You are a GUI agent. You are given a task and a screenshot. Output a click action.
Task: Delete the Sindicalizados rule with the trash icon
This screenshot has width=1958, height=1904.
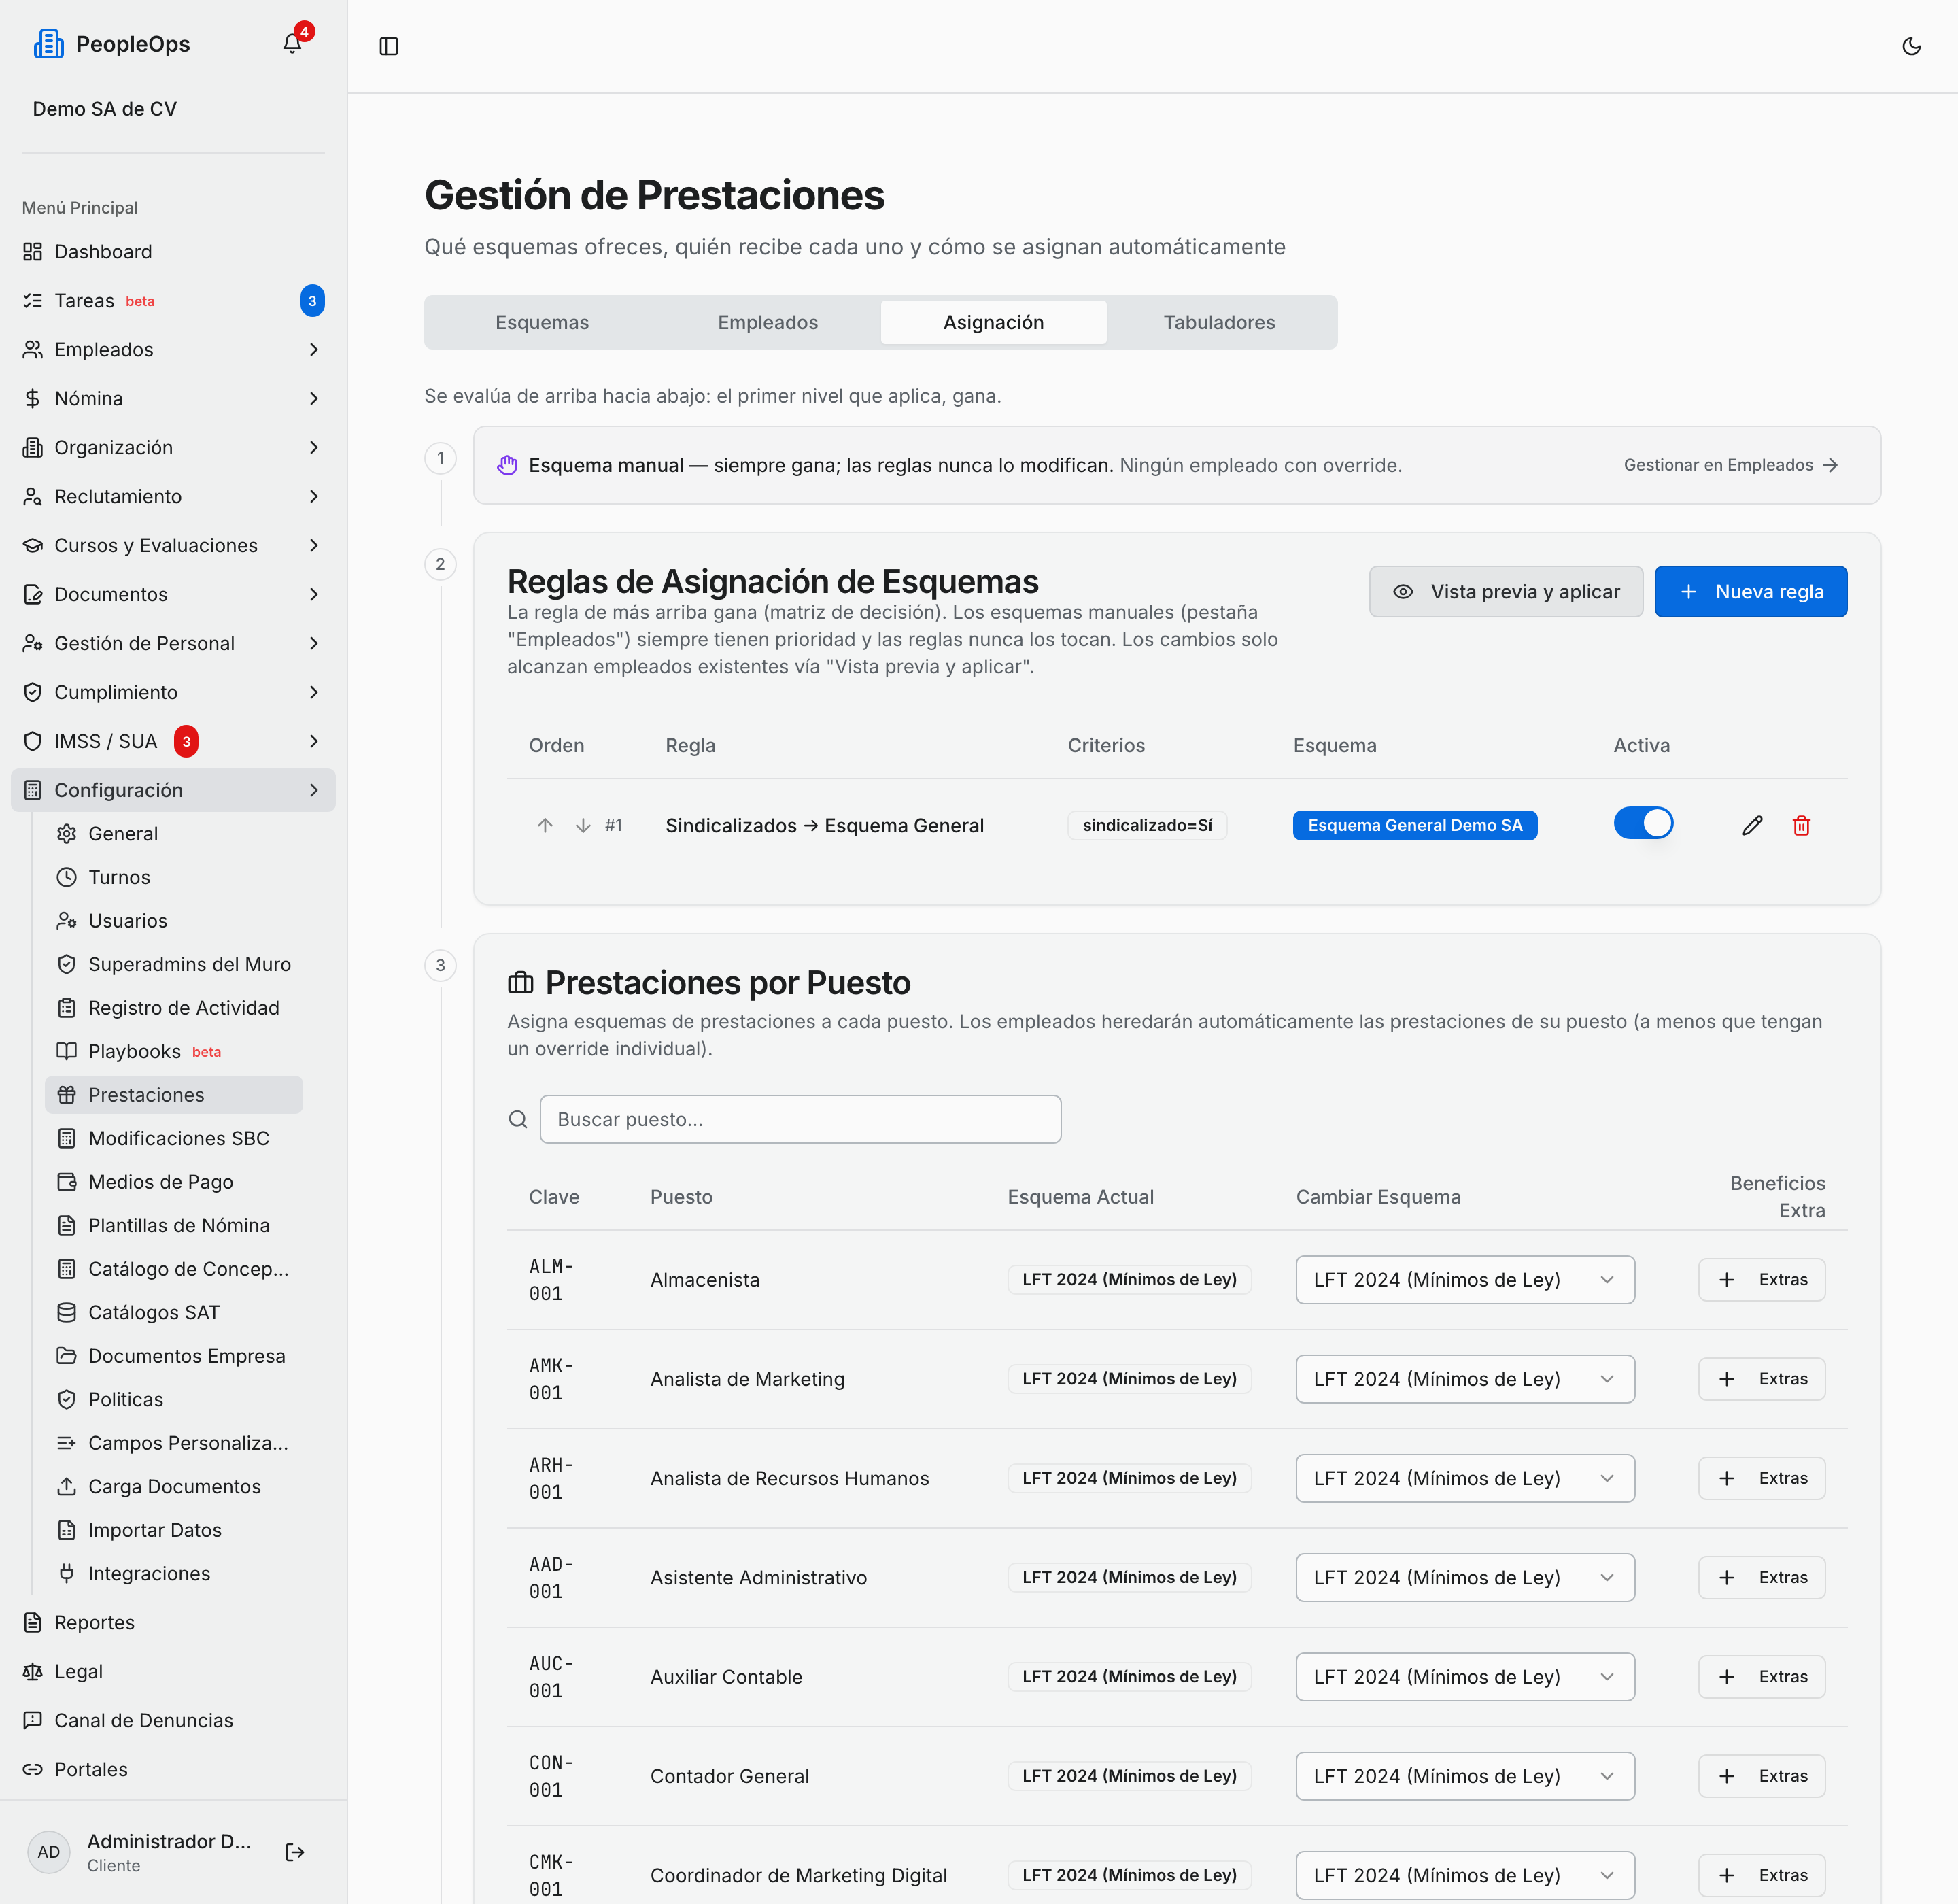pyautogui.click(x=1801, y=825)
